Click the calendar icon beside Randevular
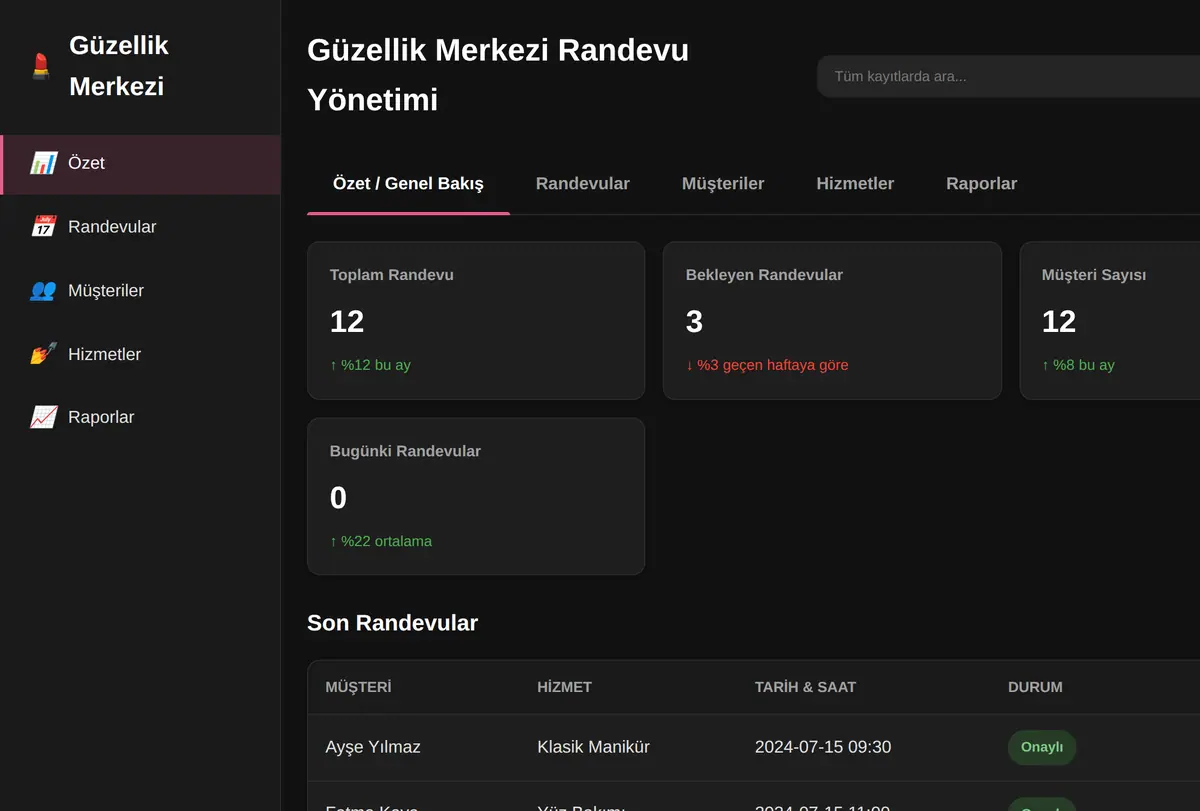Viewport: 1200px width, 811px height. [44, 227]
